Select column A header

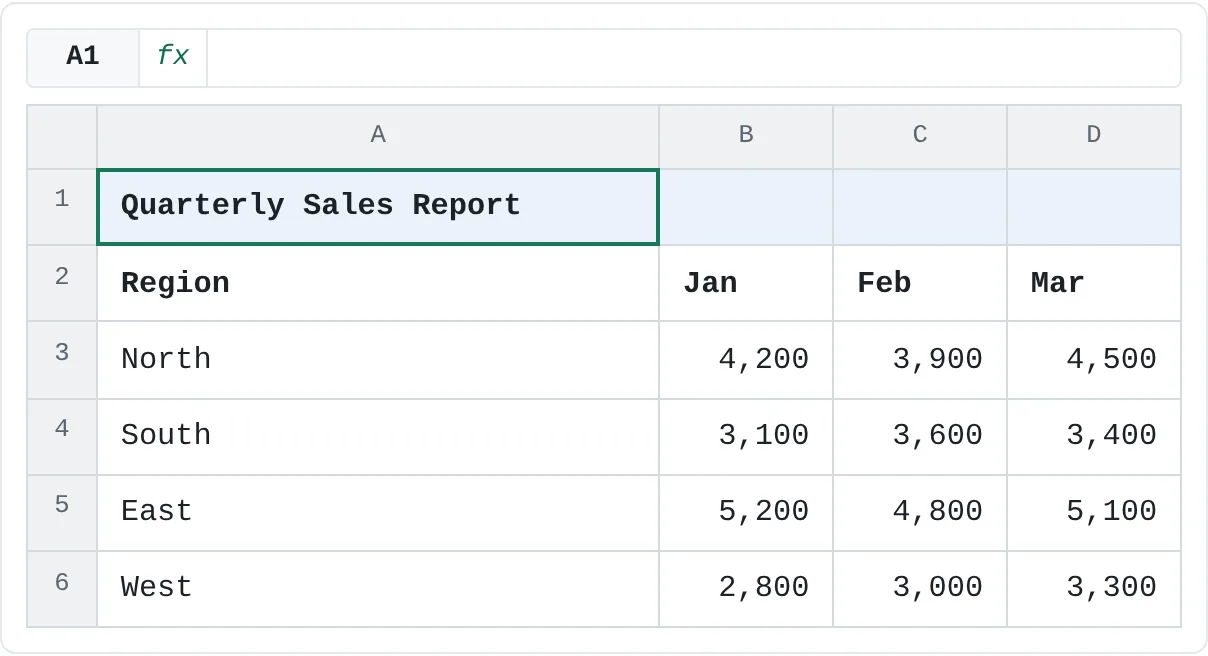point(378,136)
